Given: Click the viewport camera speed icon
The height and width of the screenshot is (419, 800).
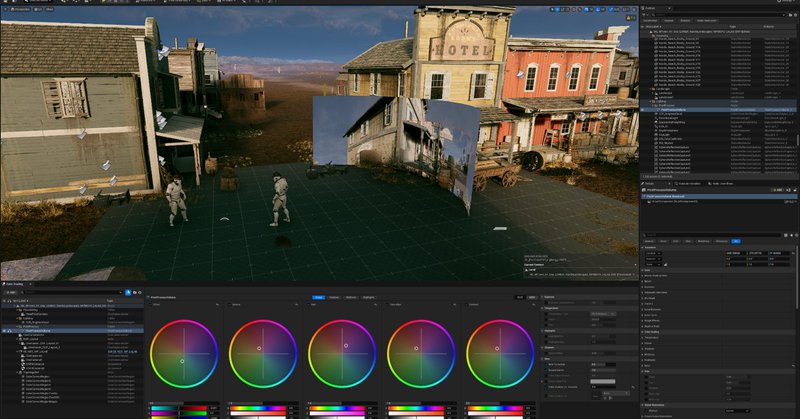Looking at the screenshot, I should tap(625, 9).
